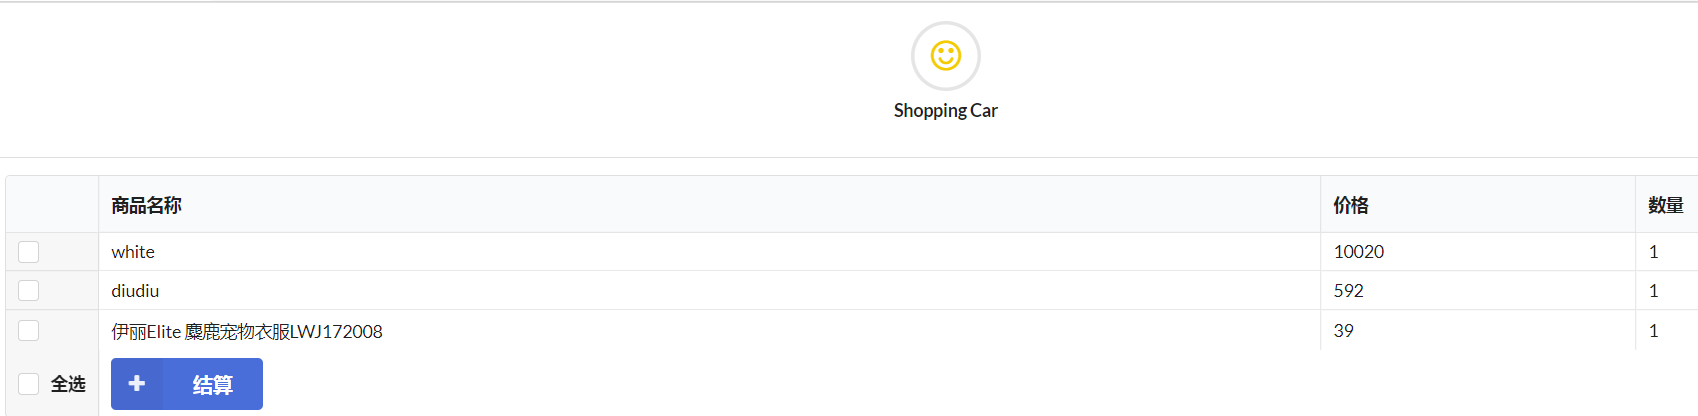Click the 价格 column header
The width and height of the screenshot is (1698, 416).
coord(1350,206)
